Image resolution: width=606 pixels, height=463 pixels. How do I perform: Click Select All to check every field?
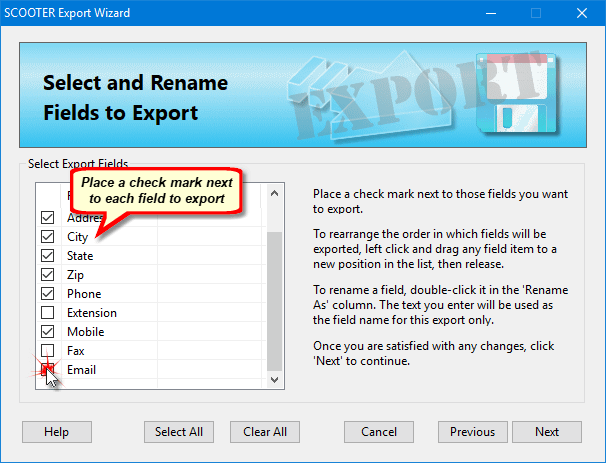click(179, 432)
